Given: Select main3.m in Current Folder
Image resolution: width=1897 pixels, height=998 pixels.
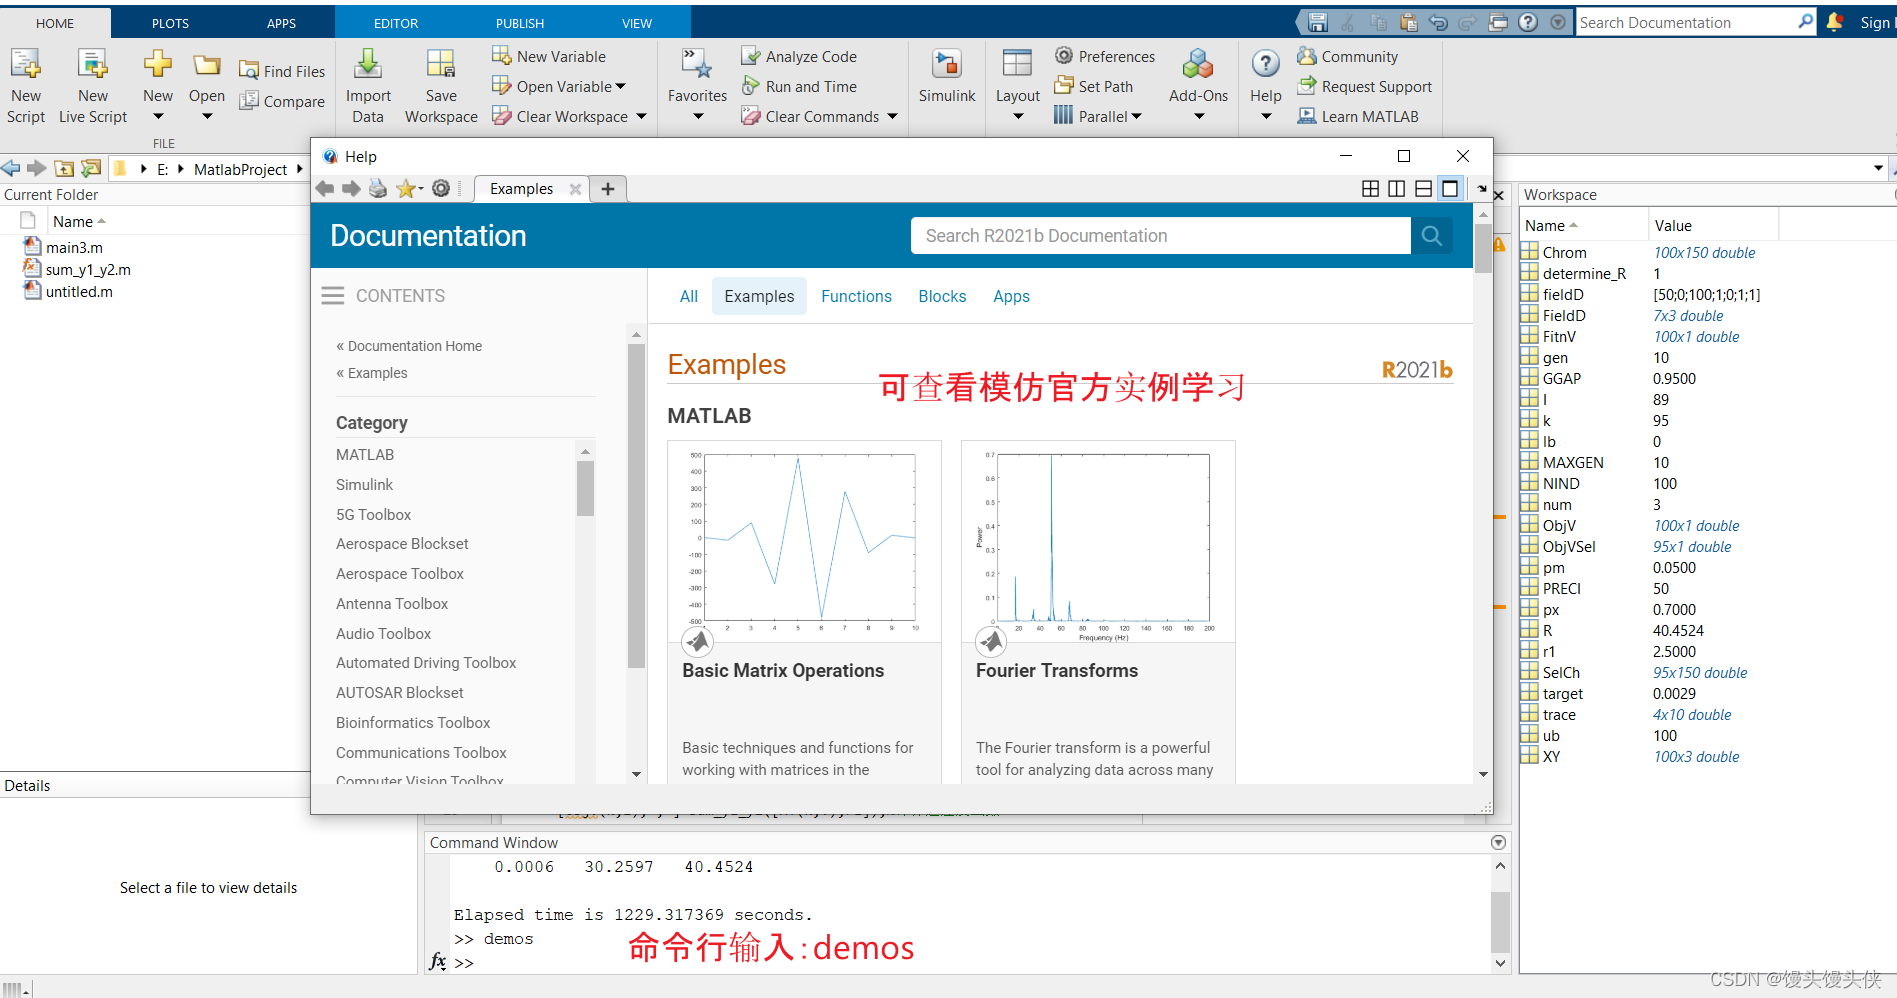Looking at the screenshot, I should [x=74, y=247].
